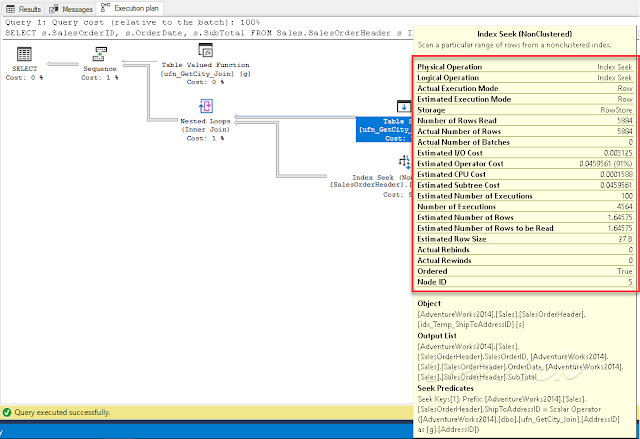Click the Seek Predicates section heading
640x439 pixels.
(x=445, y=388)
